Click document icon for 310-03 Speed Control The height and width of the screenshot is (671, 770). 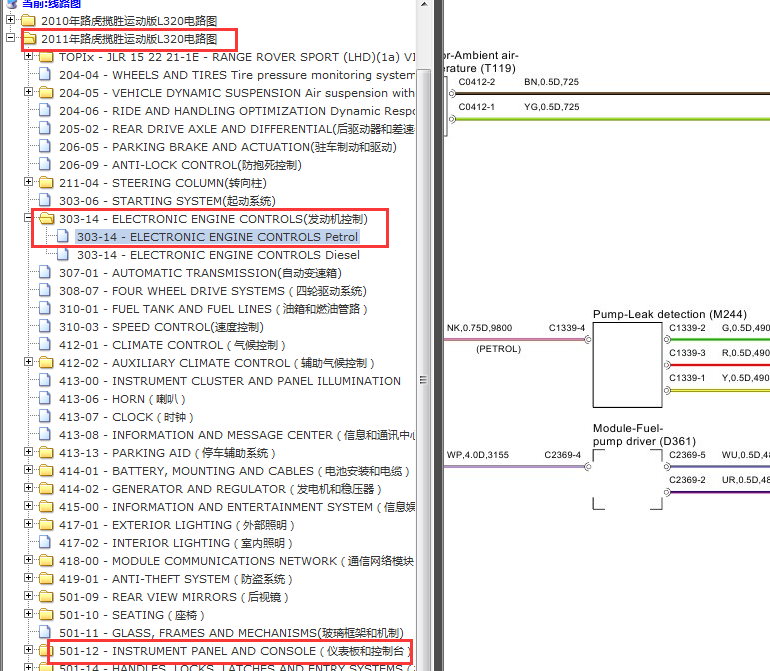[45, 326]
